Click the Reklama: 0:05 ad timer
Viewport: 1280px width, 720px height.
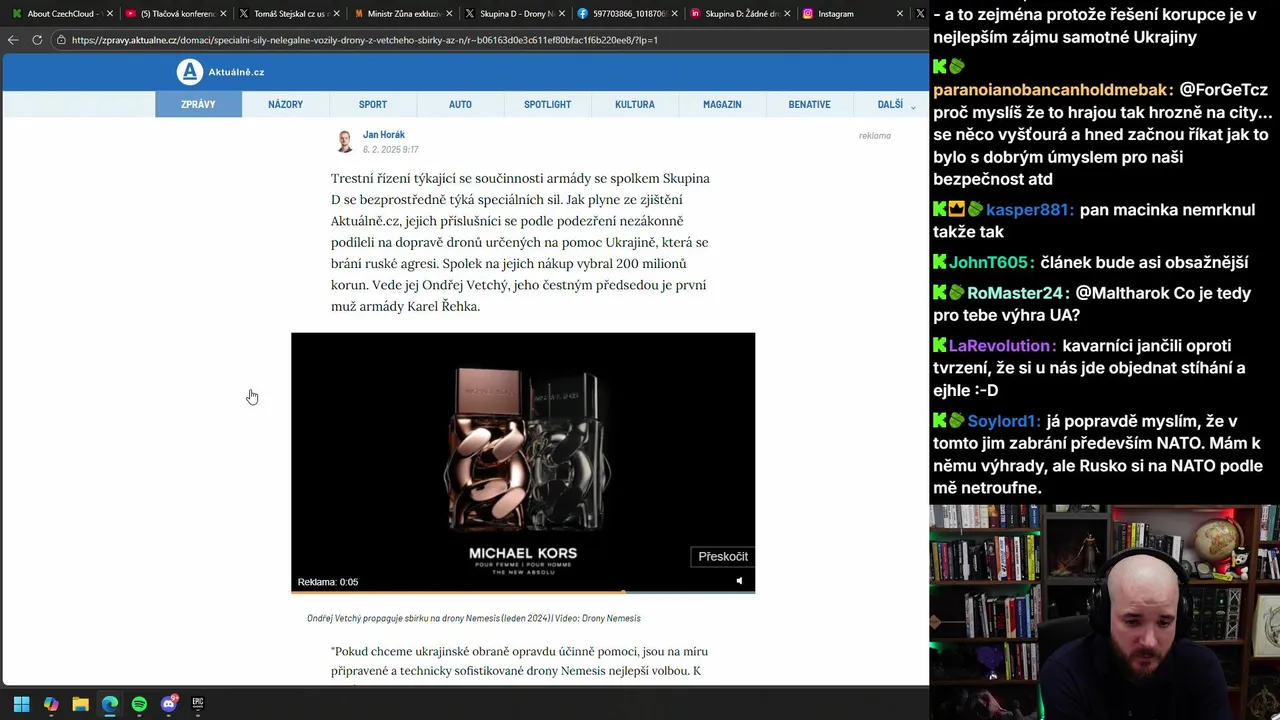tap(328, 582)
